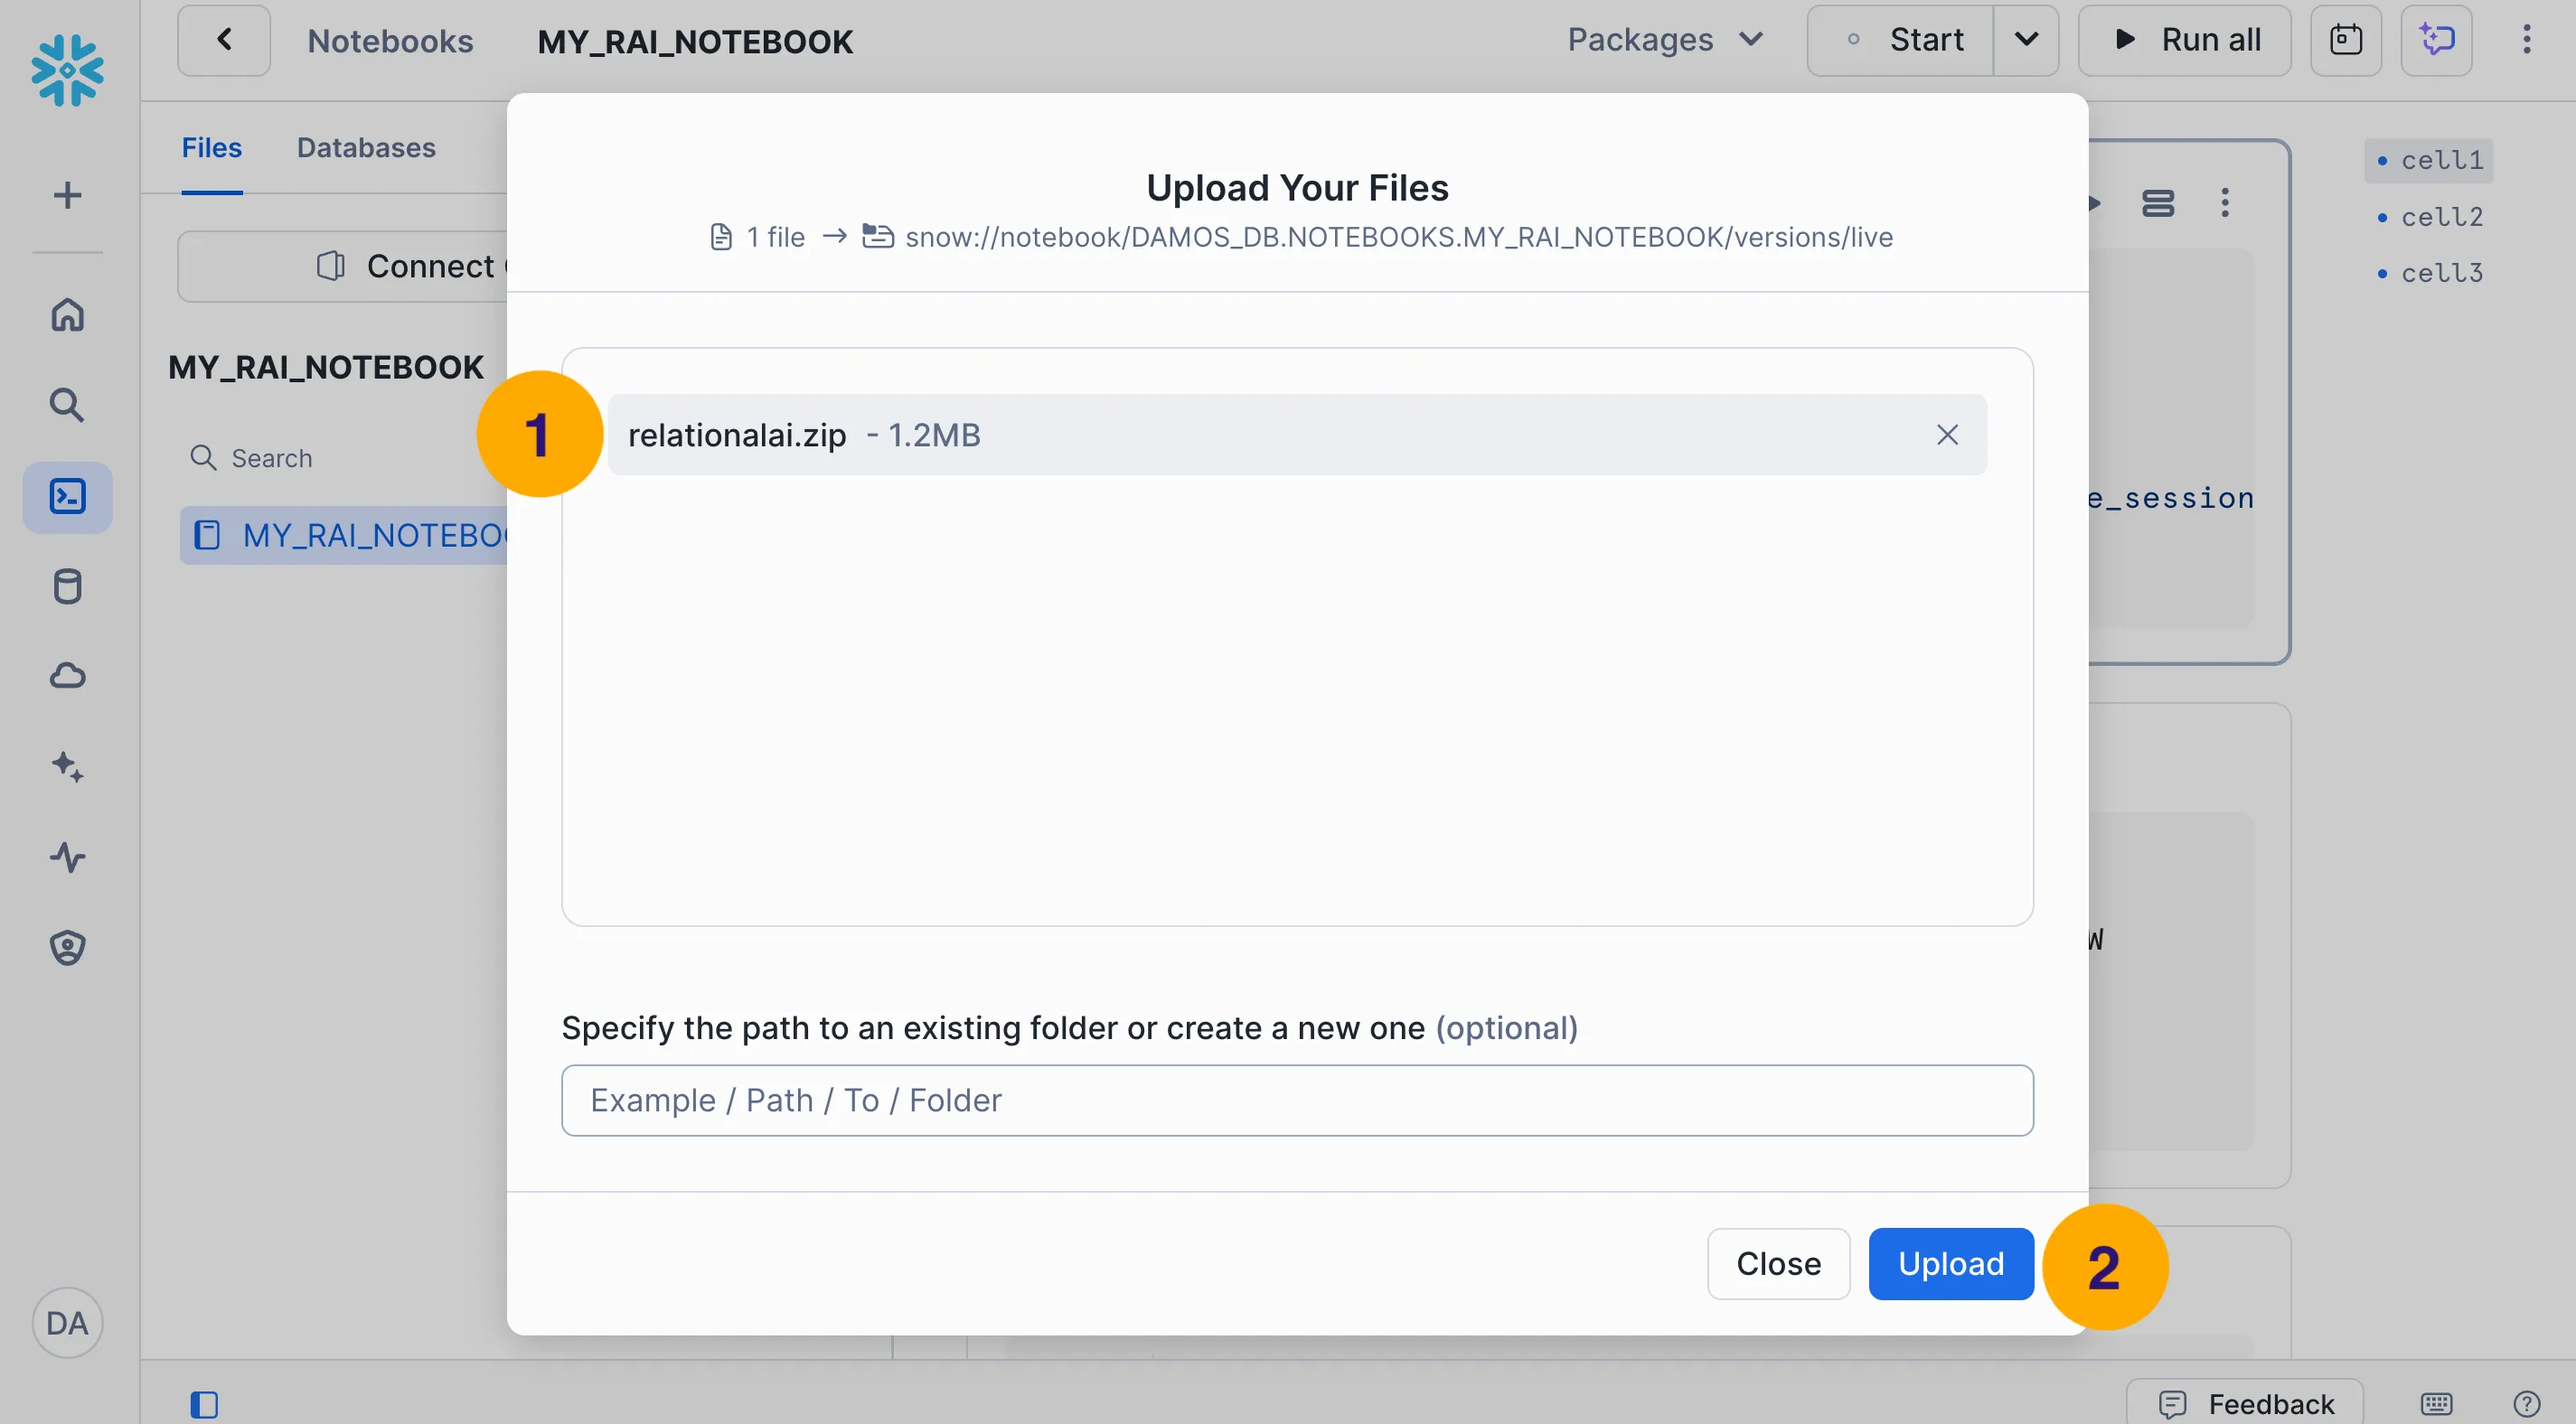
Task: Select MY_RAI_NOTEBOOK file in tree
Action: 344,535
